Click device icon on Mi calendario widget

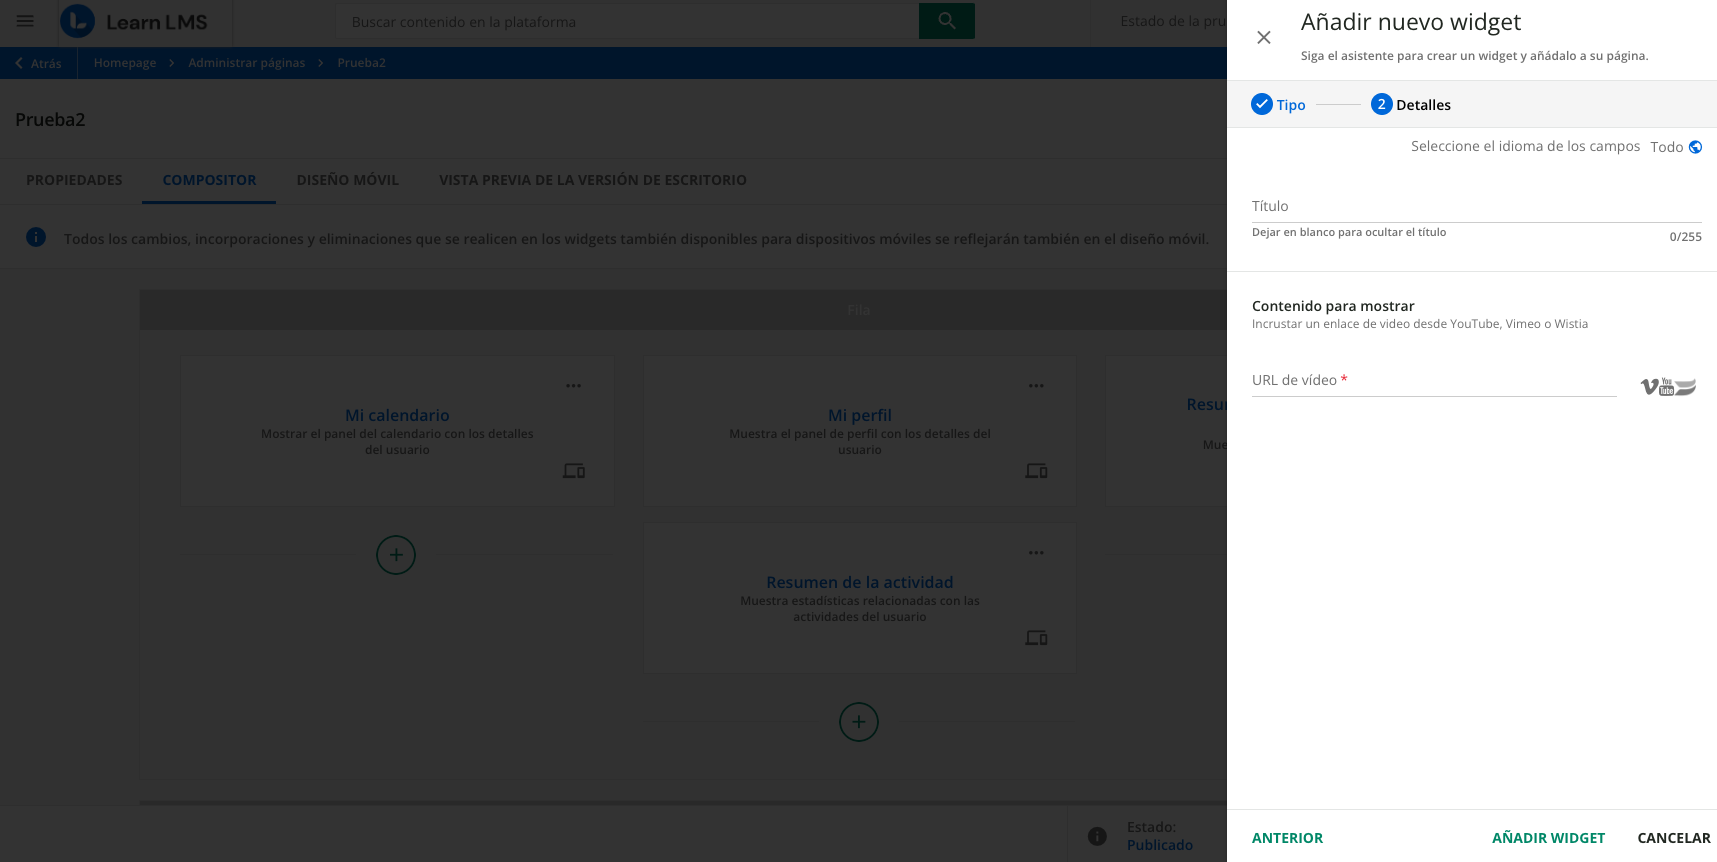(574, 471)
